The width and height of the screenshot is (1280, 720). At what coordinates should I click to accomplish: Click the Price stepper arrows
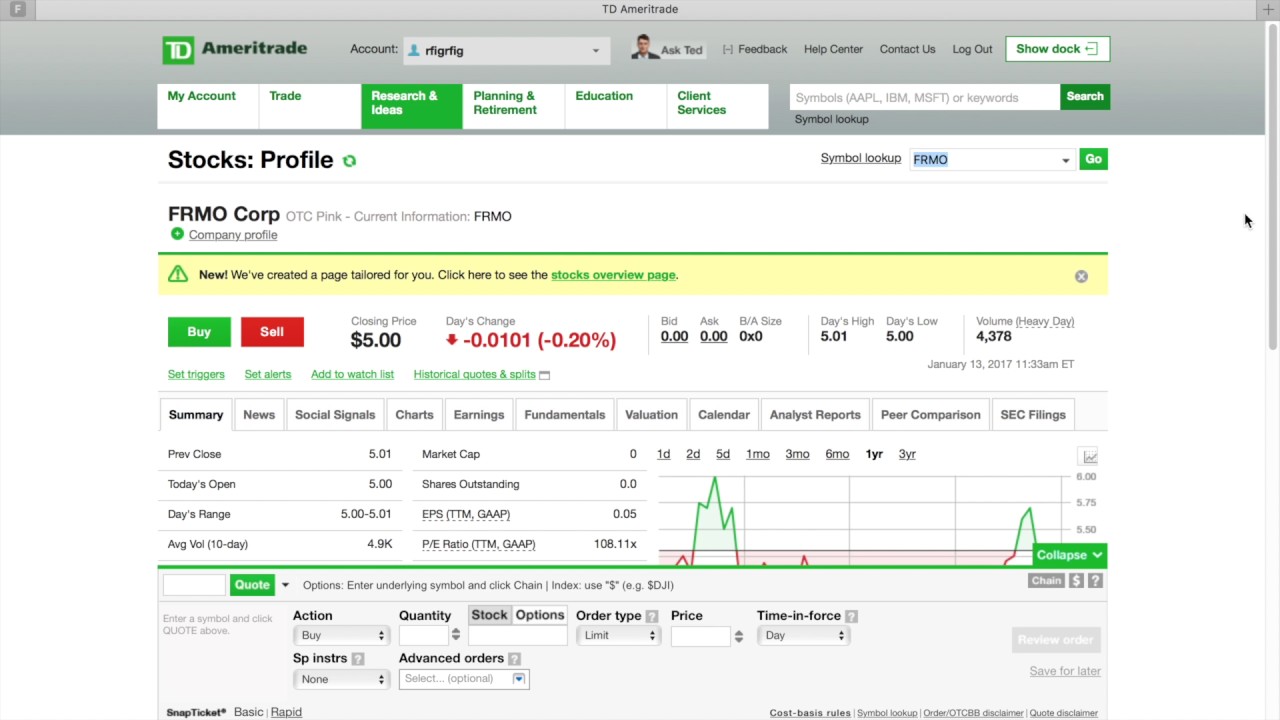(739, 636)
